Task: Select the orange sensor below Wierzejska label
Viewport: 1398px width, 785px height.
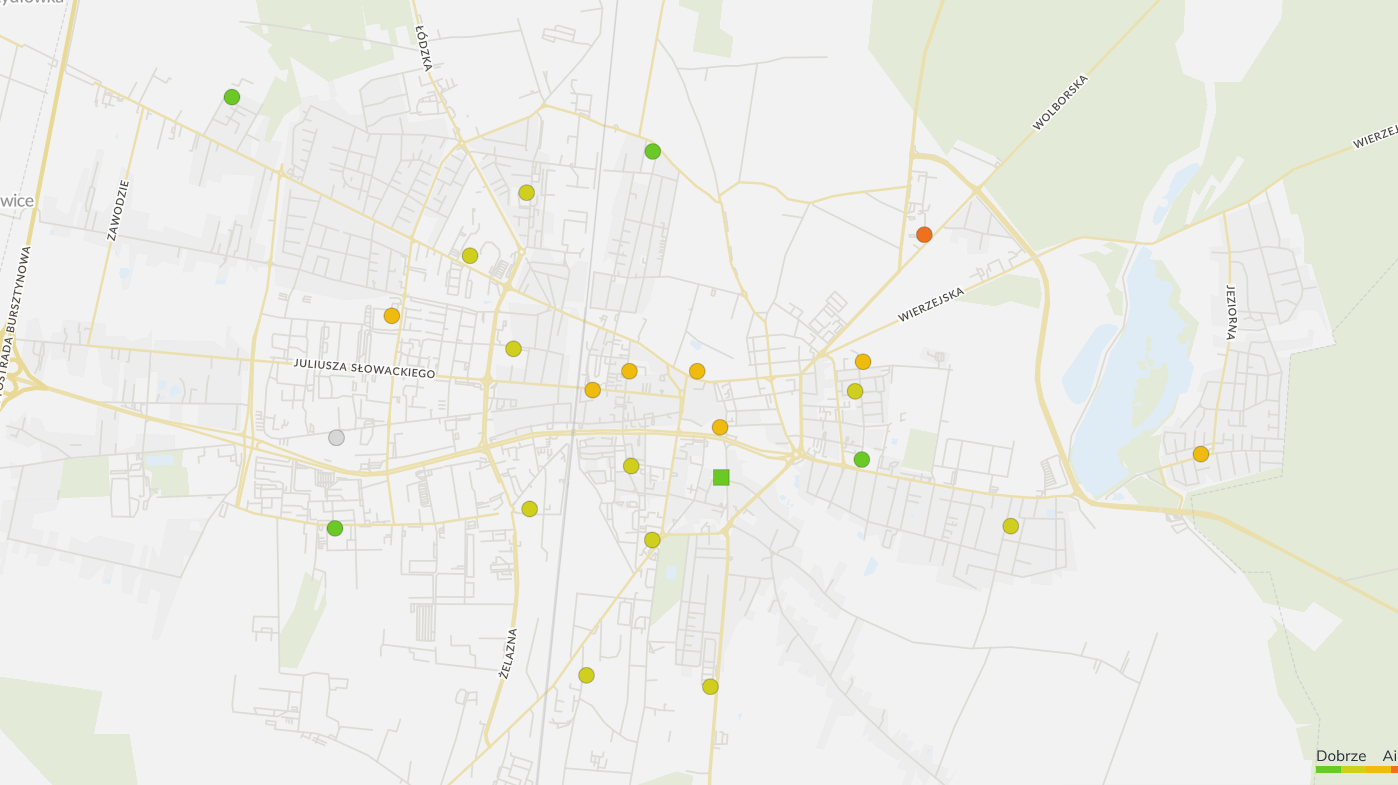Action: 863,361
